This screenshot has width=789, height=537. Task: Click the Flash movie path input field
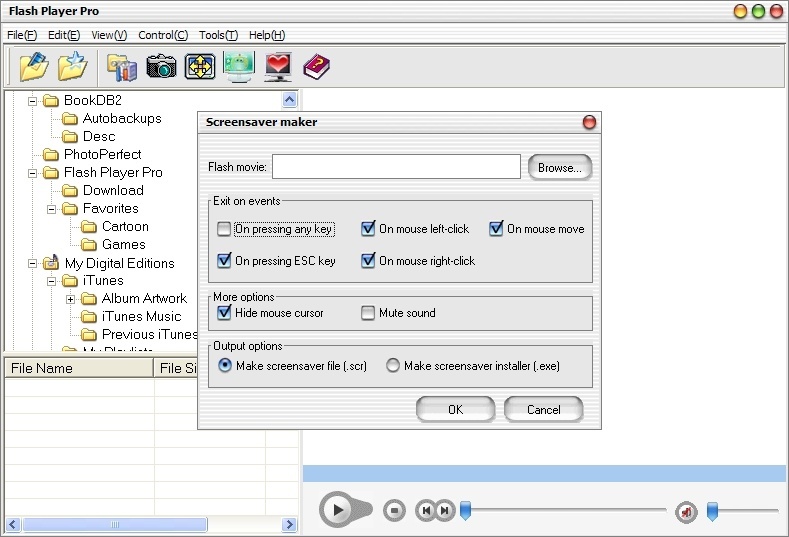point(396,167)
